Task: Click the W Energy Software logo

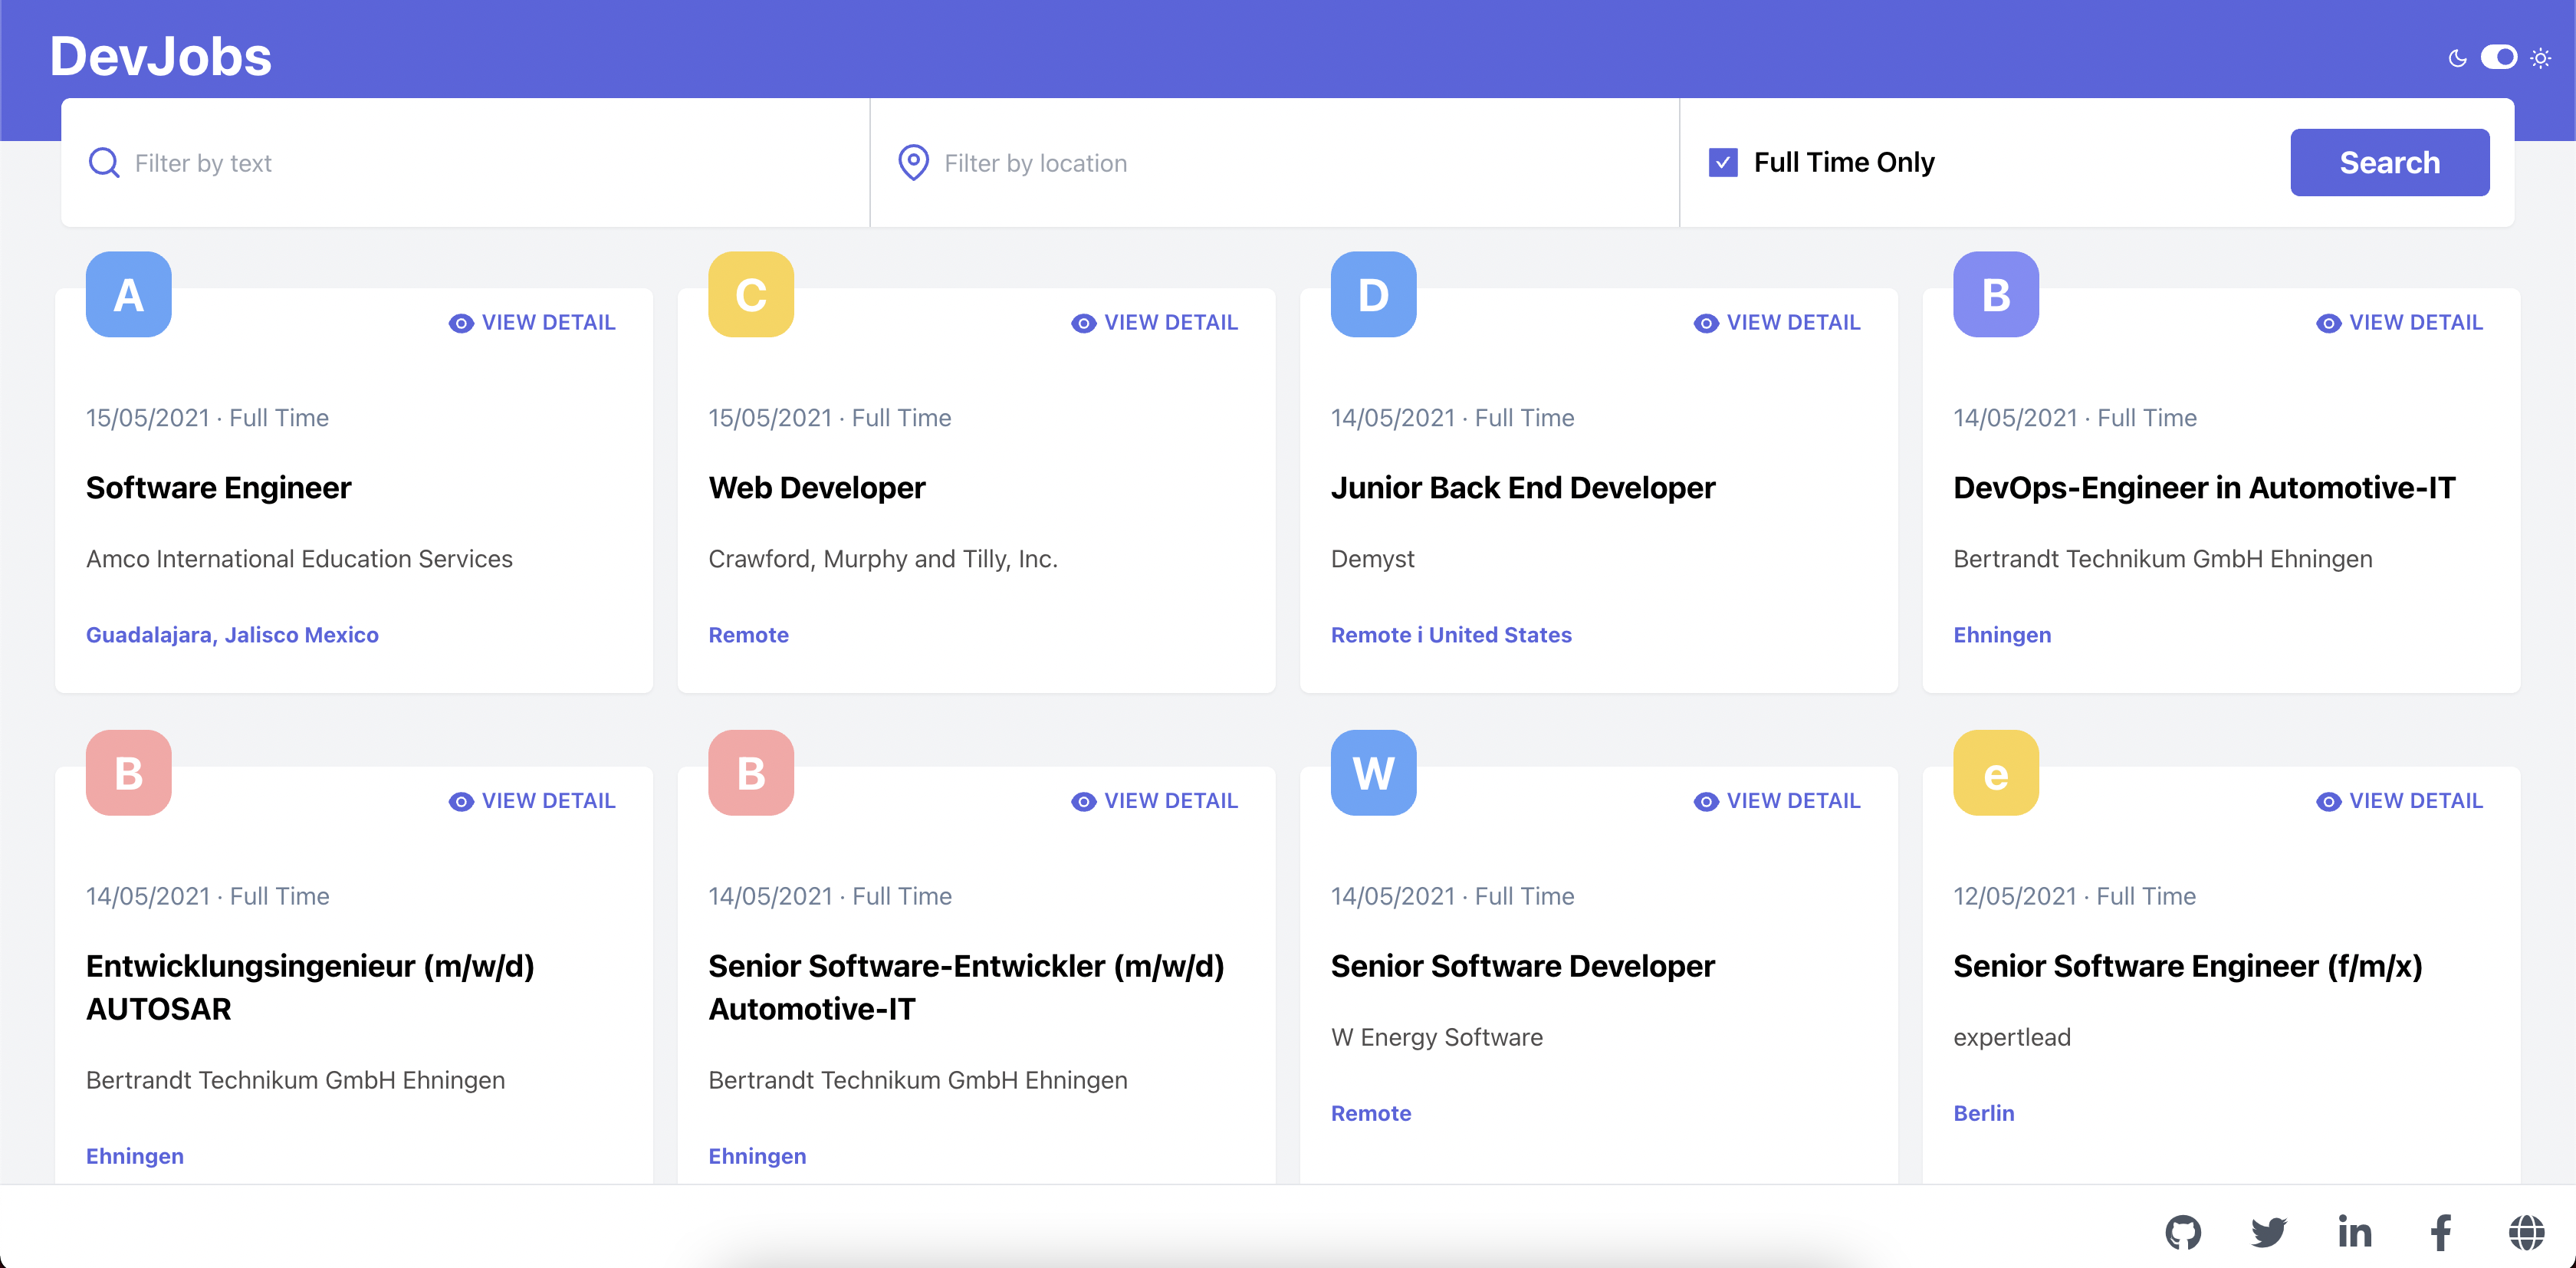Action: (x=1373, y=773)
